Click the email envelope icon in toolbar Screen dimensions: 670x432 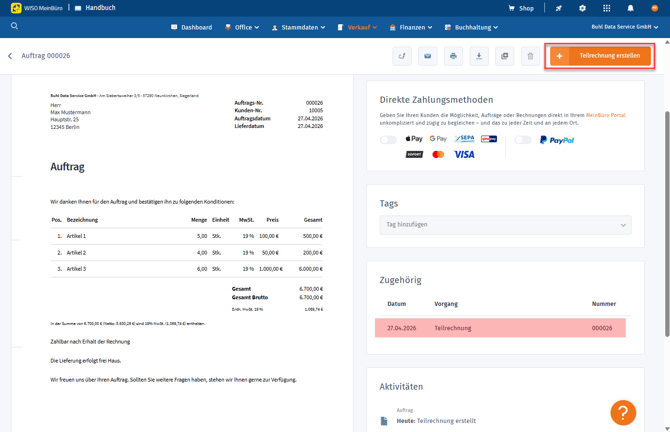[x=427, y=56]
